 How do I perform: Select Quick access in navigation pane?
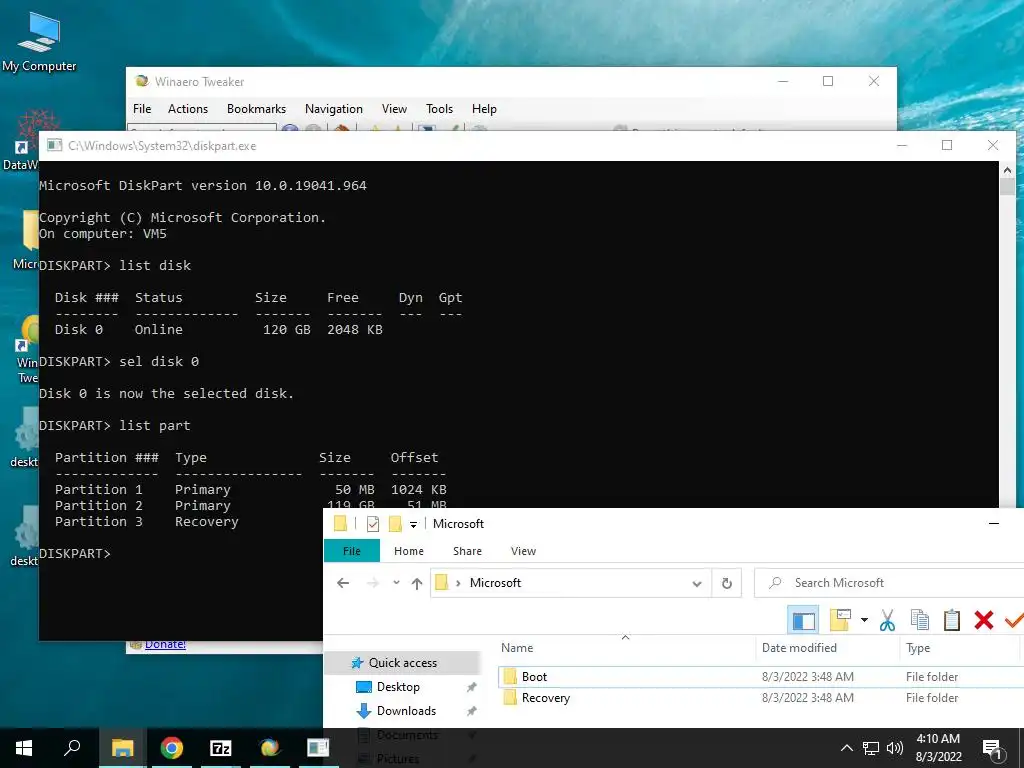[402, 663]
